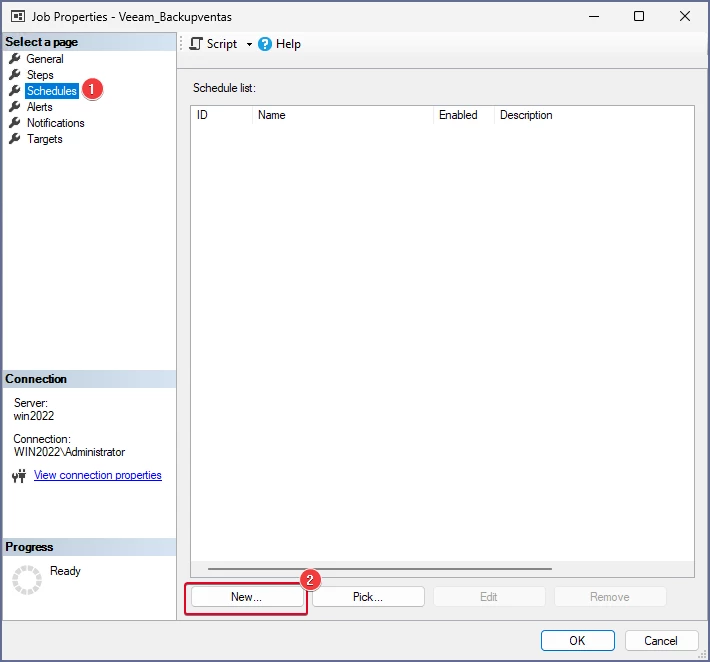Confirm with the OK button
The width and height of the screenshot is (710, 662).
click(578, 641)
